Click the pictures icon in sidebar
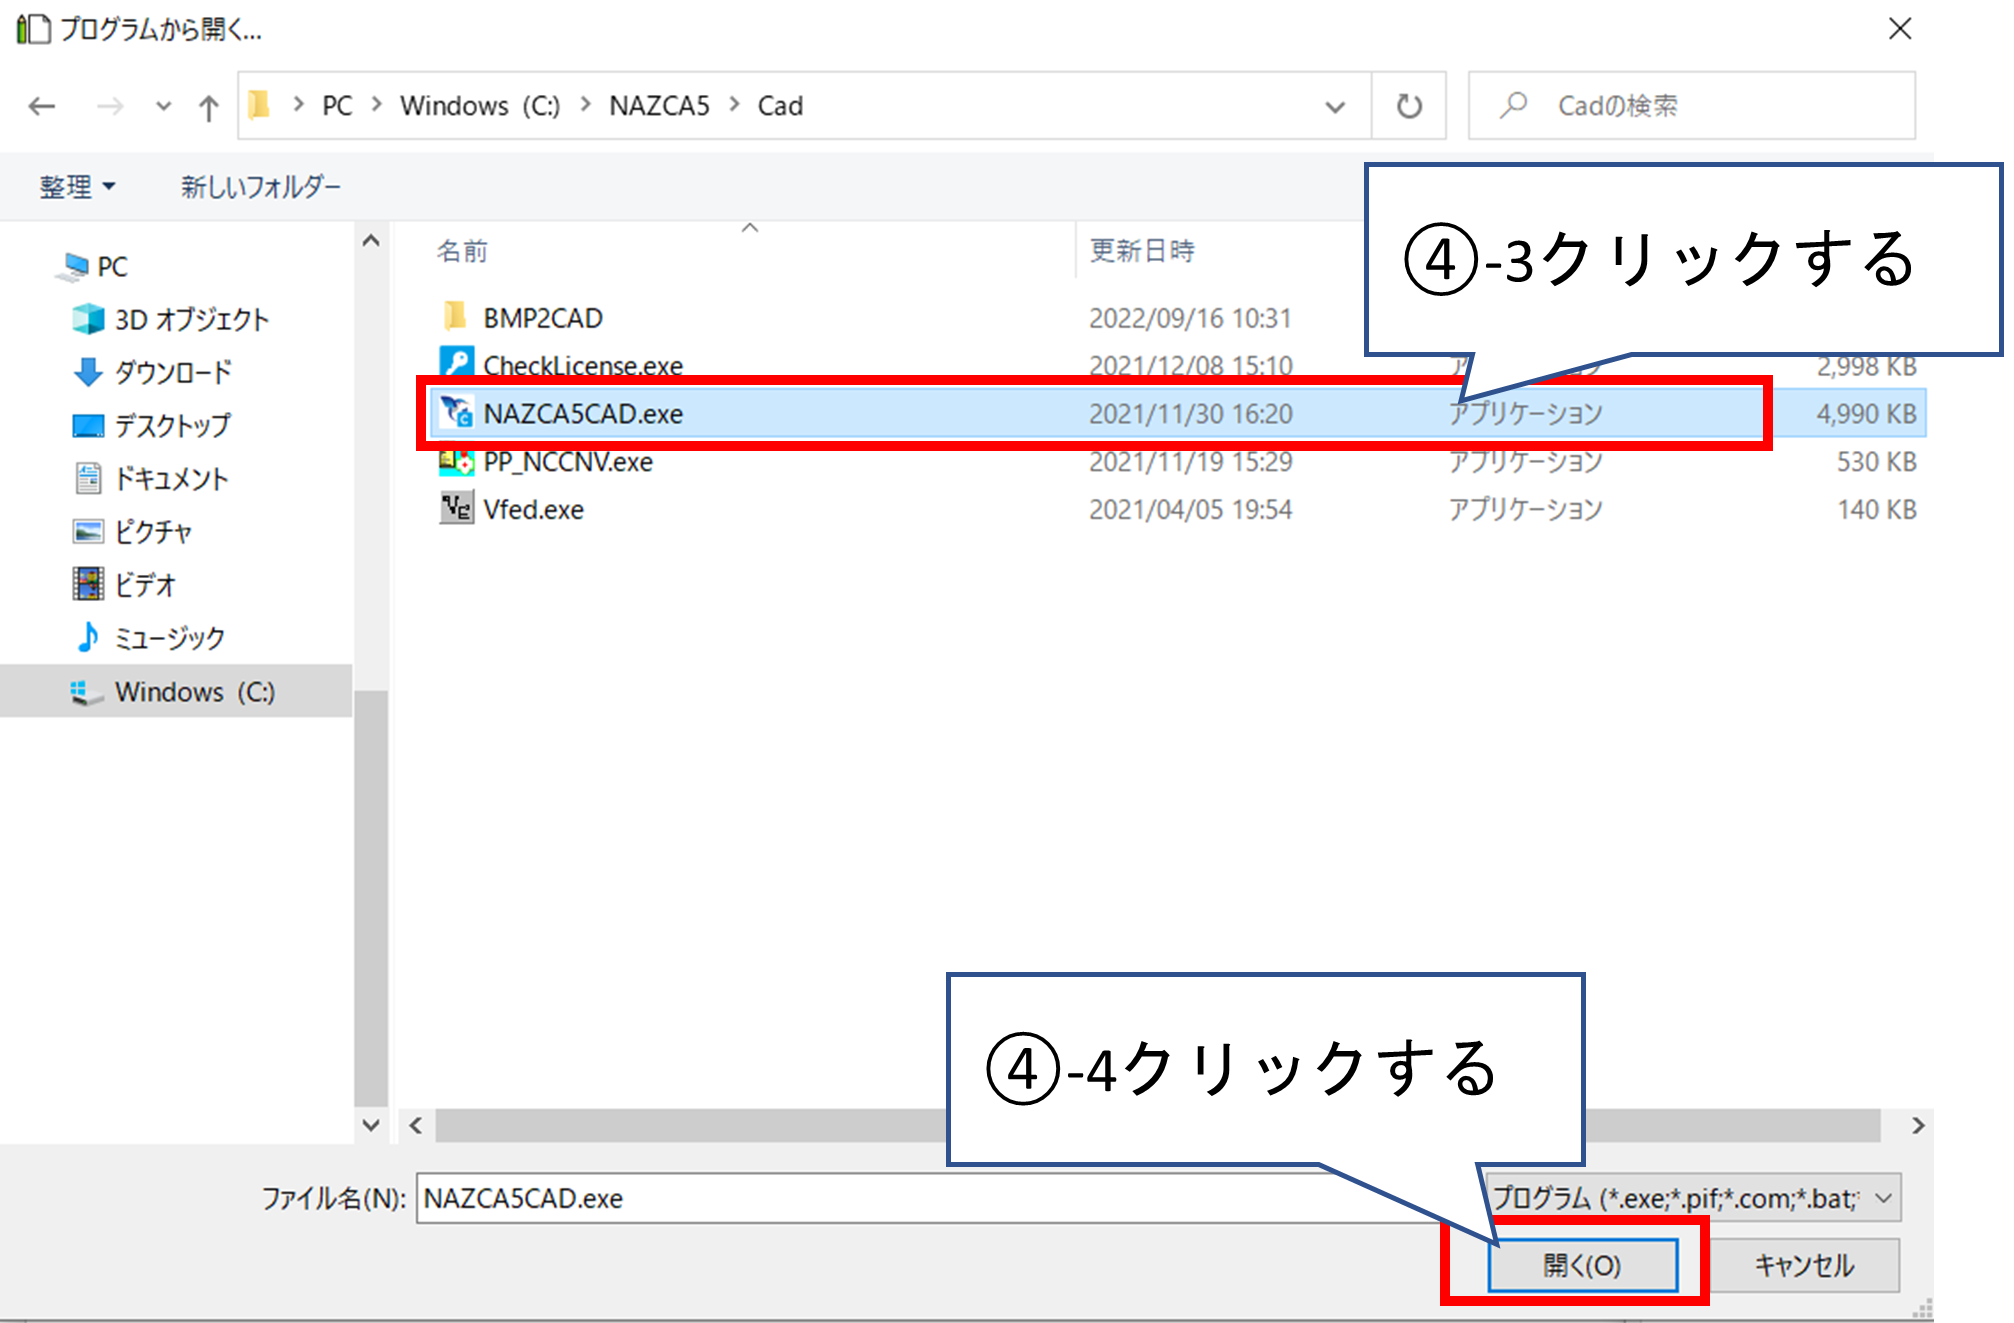Viewport: 2014px width, 1323px height. click(88, 531)
